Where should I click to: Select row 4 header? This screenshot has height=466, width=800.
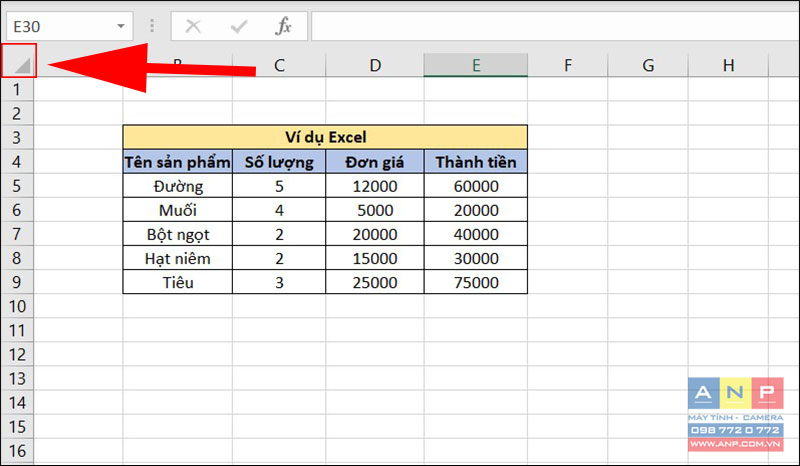[x=17, y=162]
